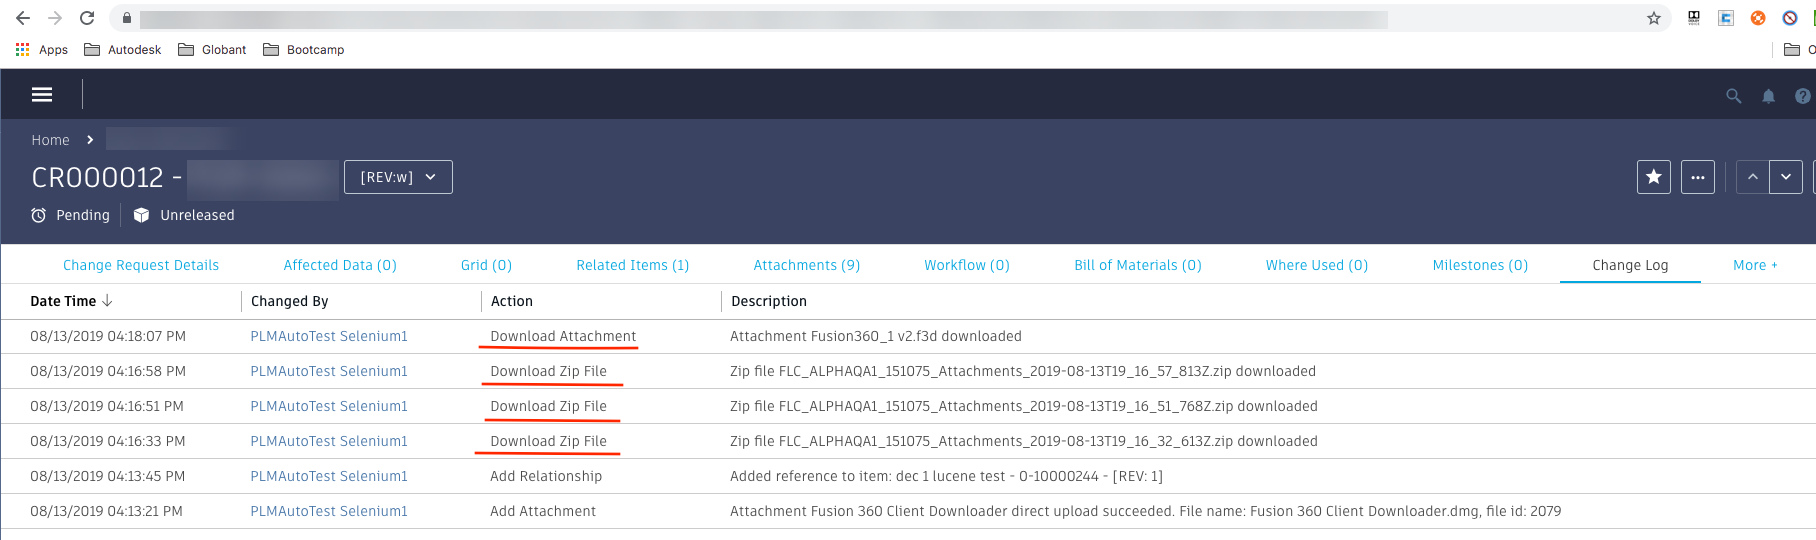Image resolution: width=1816 pixels, height=540 pixels.
Task: Click the Pending clock status icon
Action: pos(38,215)
